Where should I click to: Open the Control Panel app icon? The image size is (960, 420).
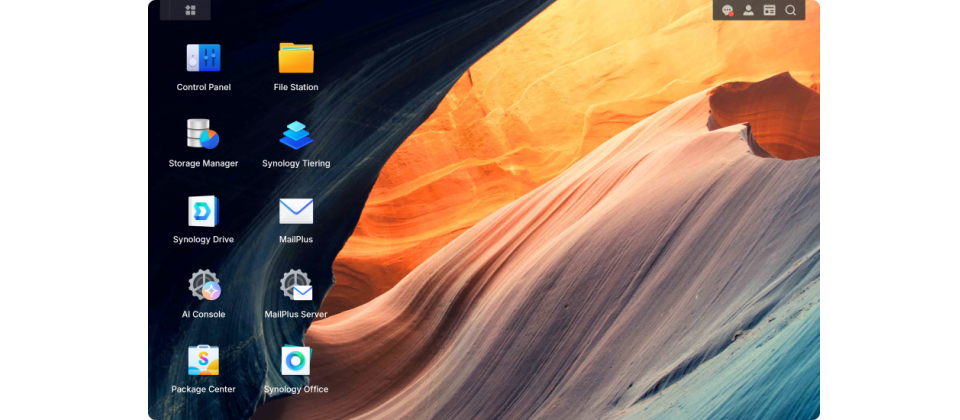[203, 58]
